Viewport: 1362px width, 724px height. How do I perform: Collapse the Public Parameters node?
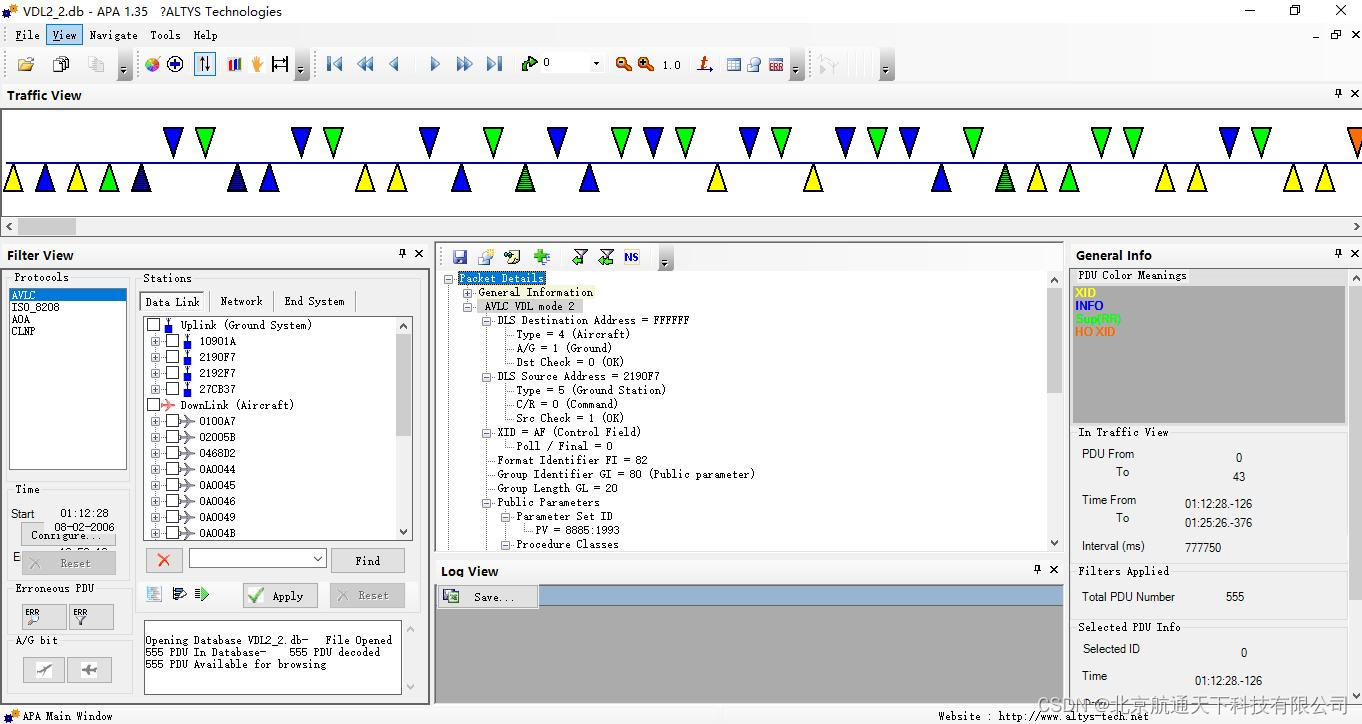487,503
